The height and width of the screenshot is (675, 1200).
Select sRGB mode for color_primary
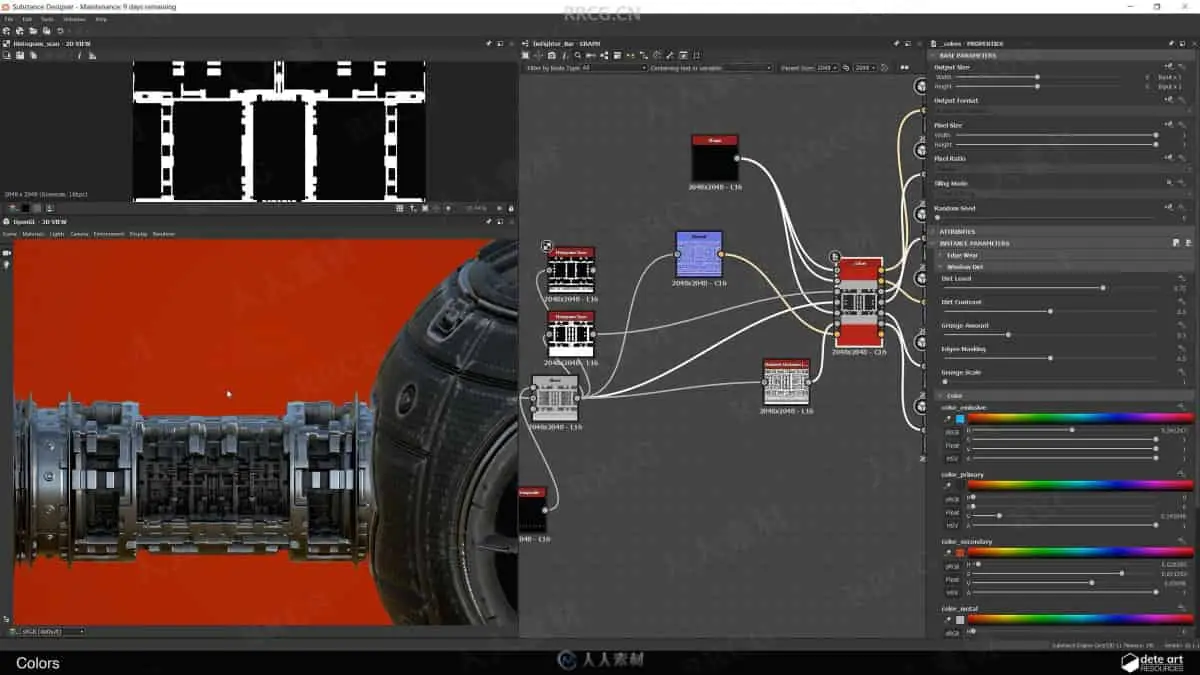(x=952, y=497)
